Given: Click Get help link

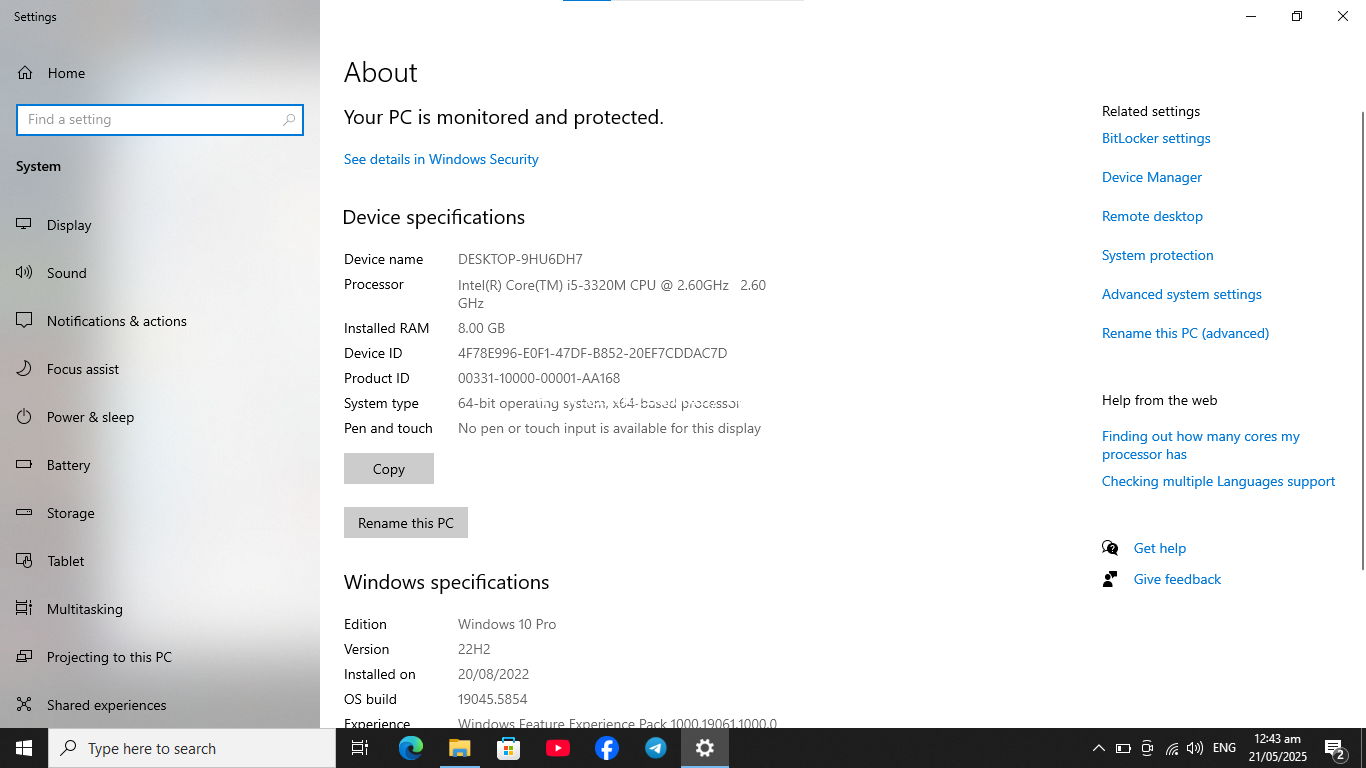Looking at the screenshot, I should click(1160, 548).
